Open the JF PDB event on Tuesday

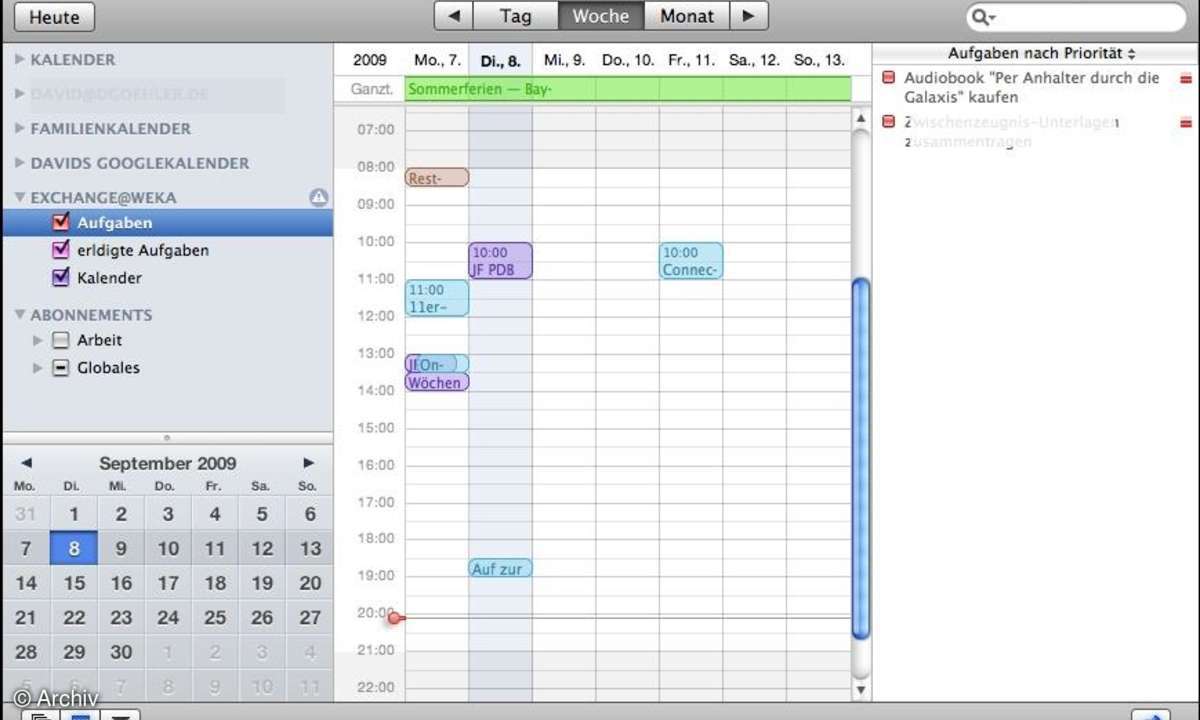pyautogui.click(x=500, y=260)
